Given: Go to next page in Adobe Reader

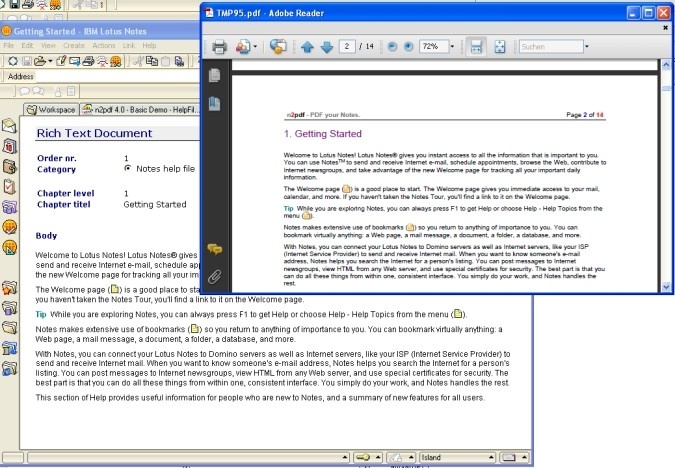Looking at the screenshot, I should (327, 47).
